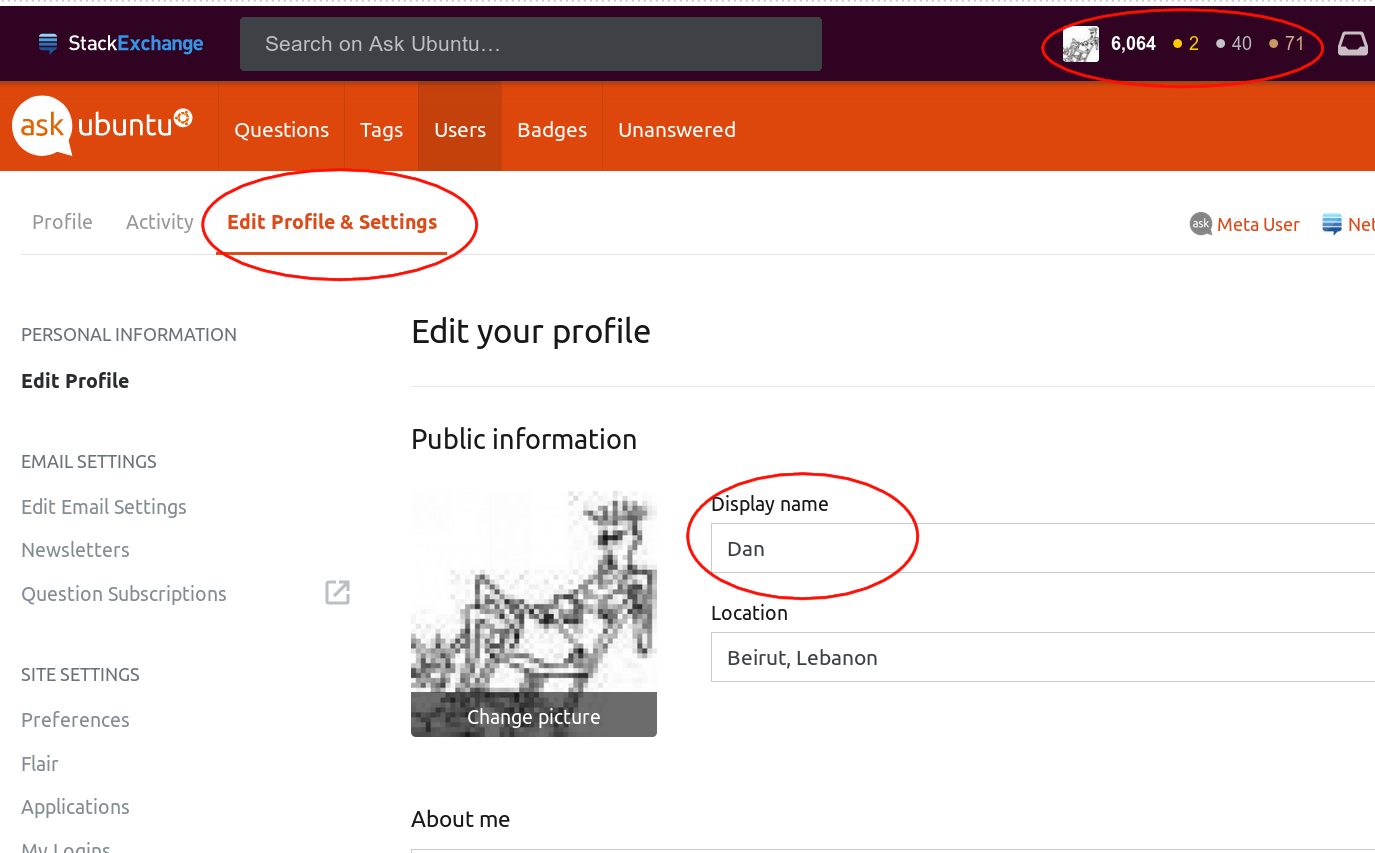
Task: Click the StackExchange logo
Action: click(x=121, y=43)
